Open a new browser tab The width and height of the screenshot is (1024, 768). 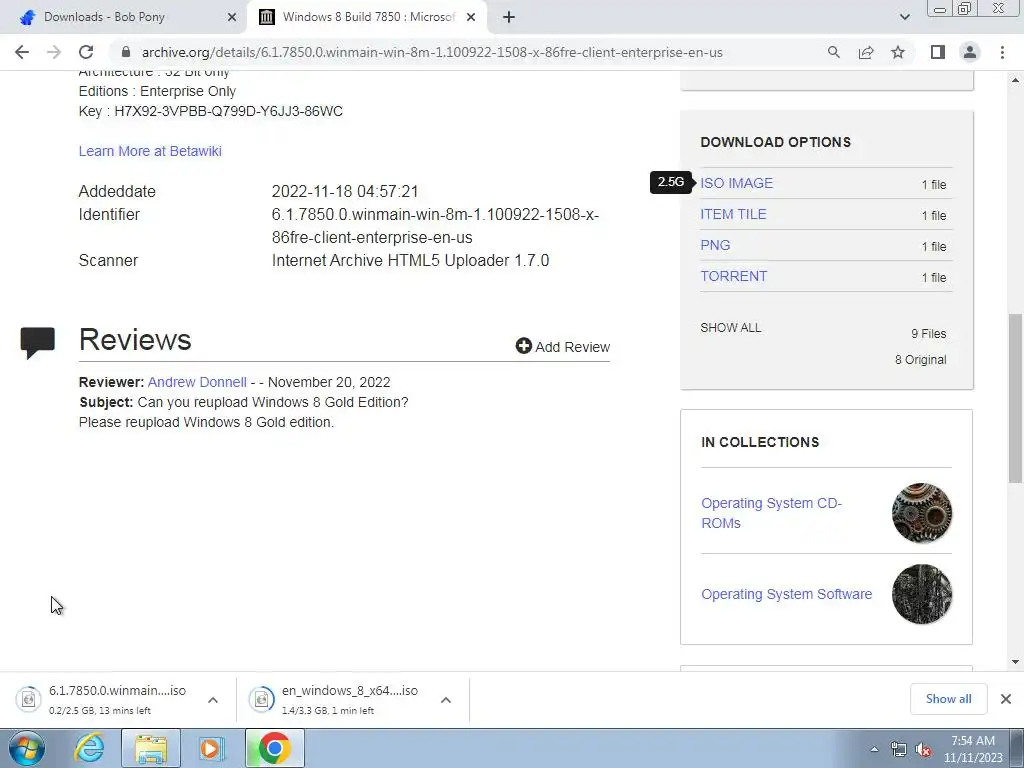(509, 17)
